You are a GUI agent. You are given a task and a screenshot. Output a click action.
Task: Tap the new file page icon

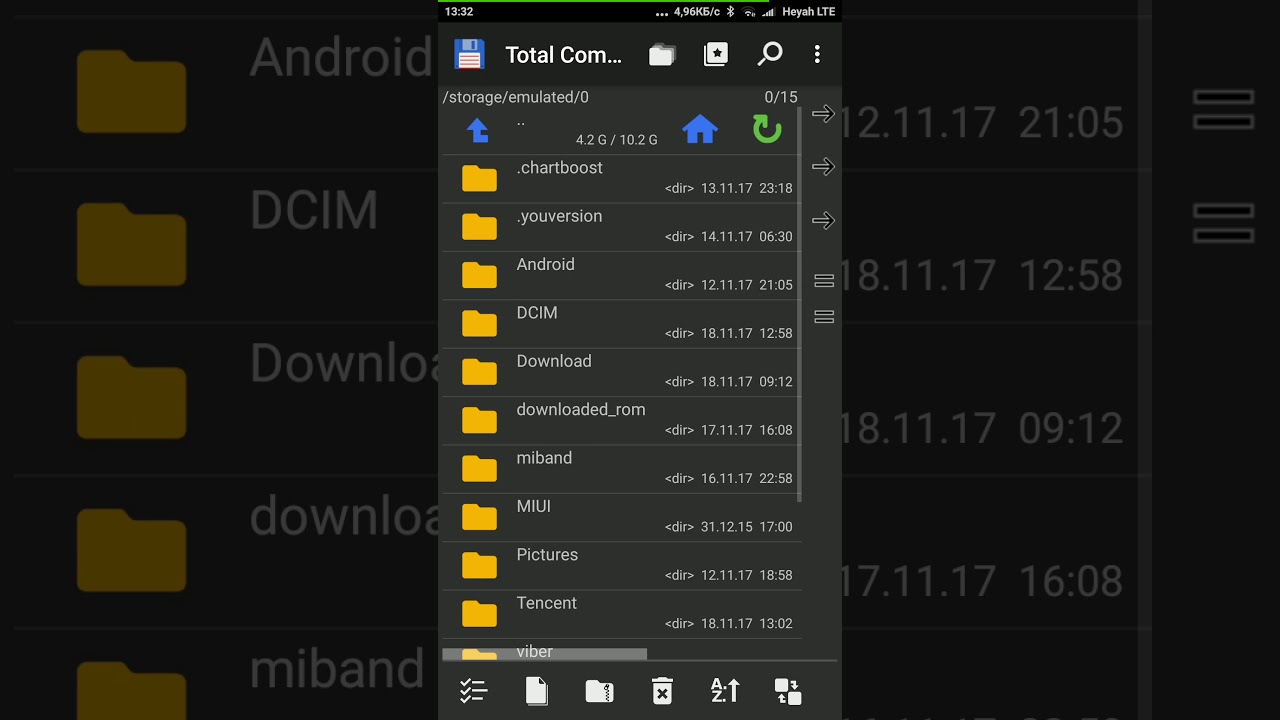click(x=537, y=691)
